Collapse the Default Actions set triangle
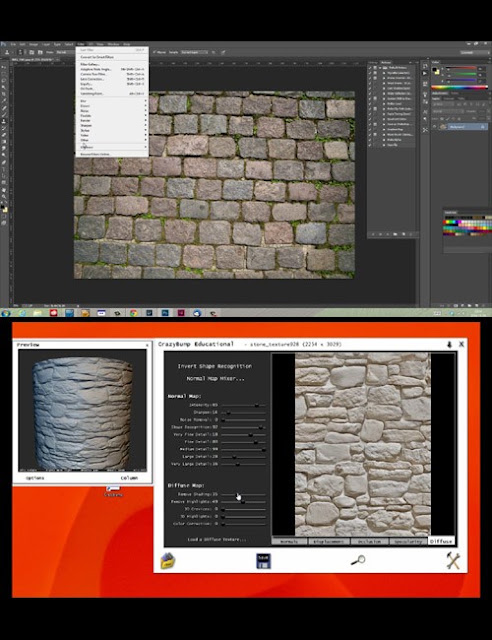This screenshot has width=492, height=640. pos(381,68)
